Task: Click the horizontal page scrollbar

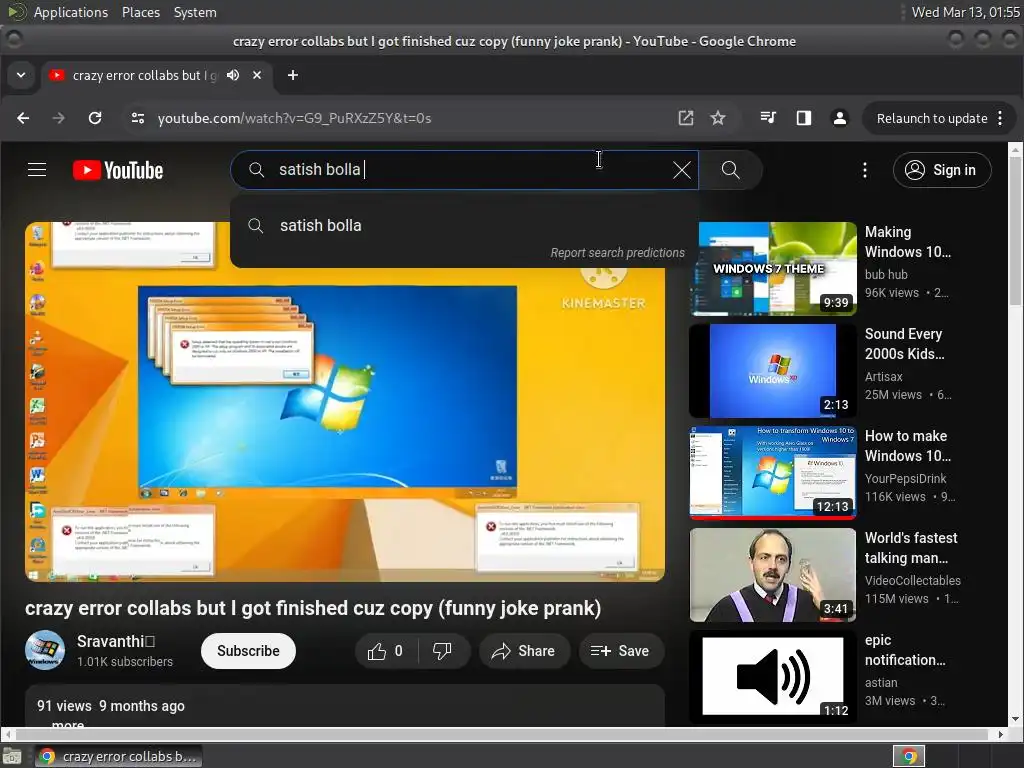Action: (503, 734)
